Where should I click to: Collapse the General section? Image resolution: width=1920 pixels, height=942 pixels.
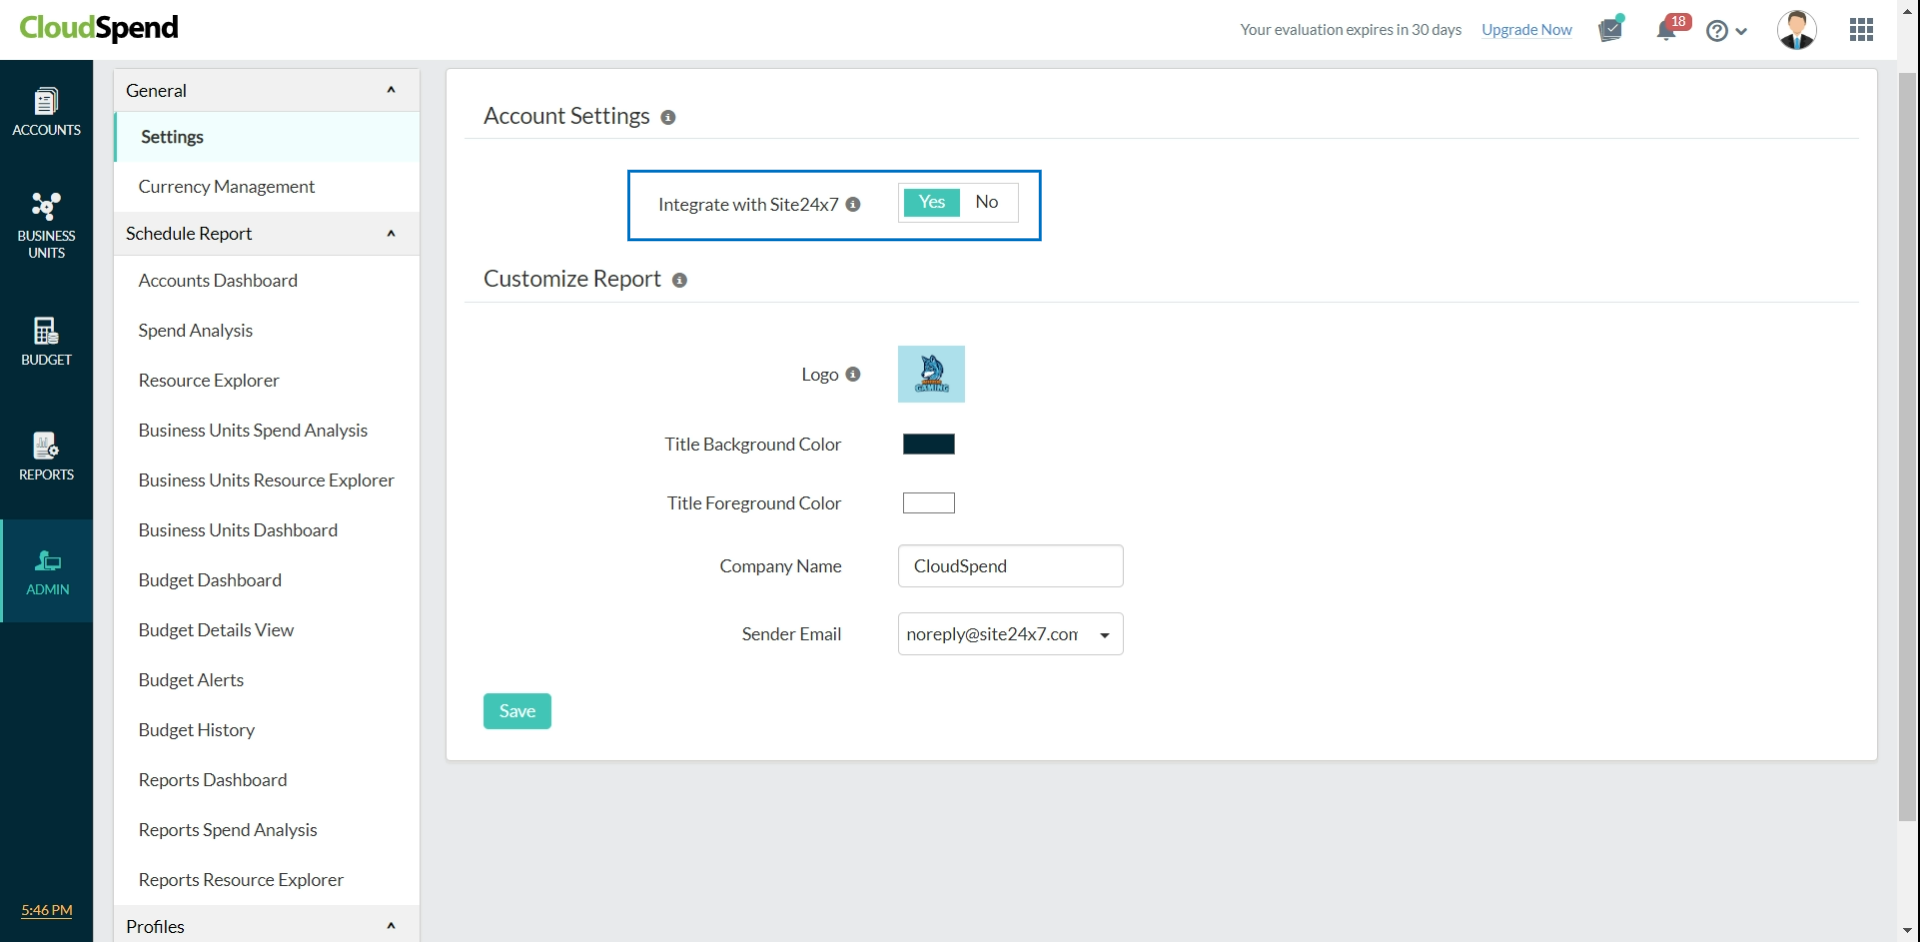[x=391, y=90]
